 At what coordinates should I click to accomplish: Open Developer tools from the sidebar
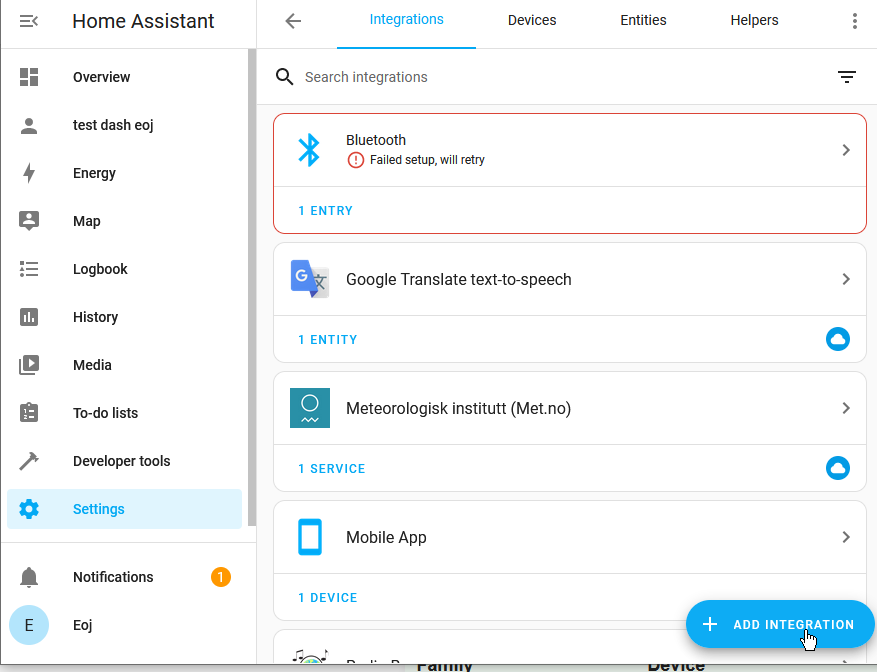[124, 461]
